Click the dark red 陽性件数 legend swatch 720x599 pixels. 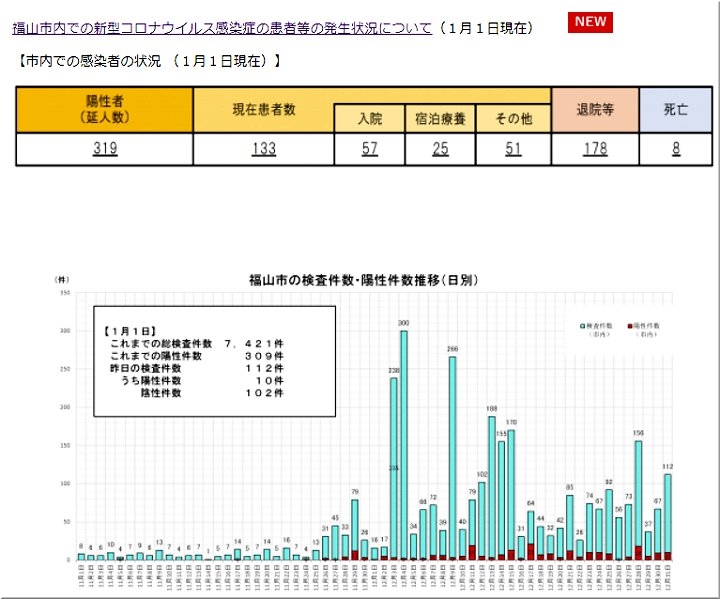(630, 326)
